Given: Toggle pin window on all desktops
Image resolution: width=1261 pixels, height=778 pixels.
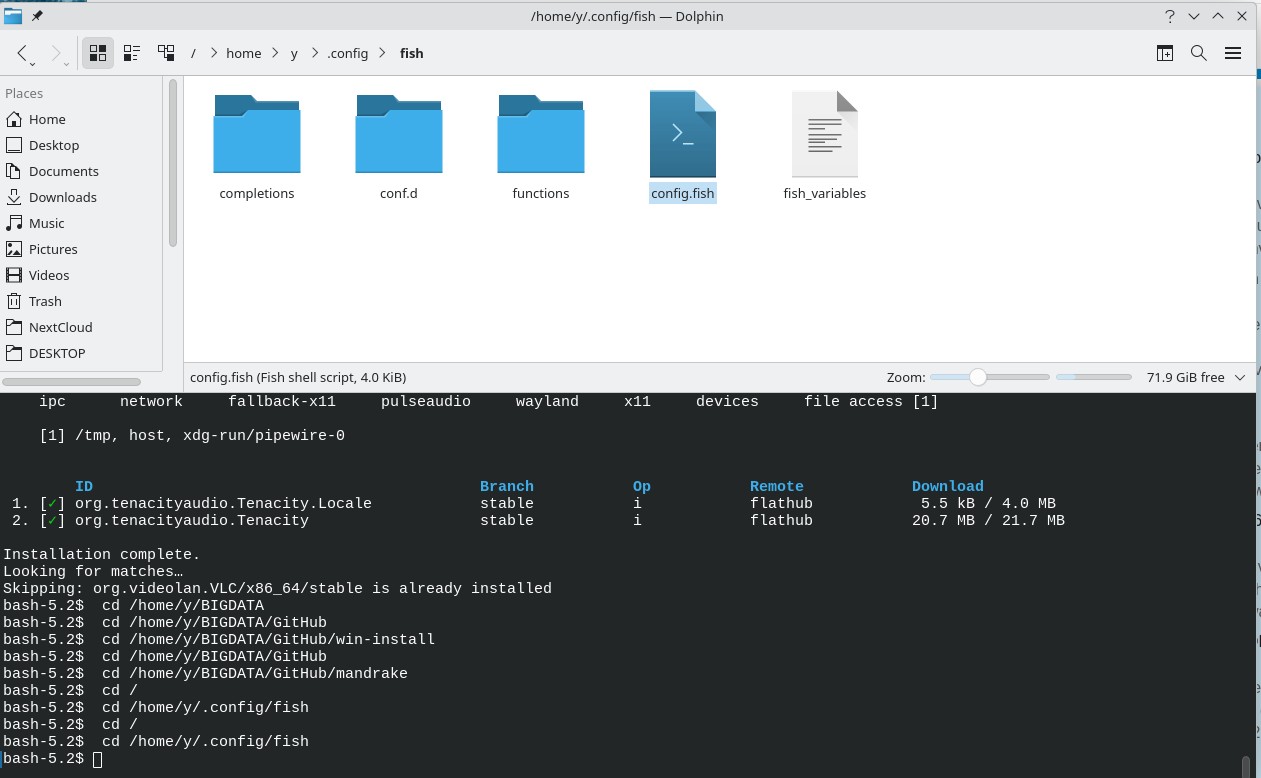Looking at the screenshot, I should (x=38, y=16).
